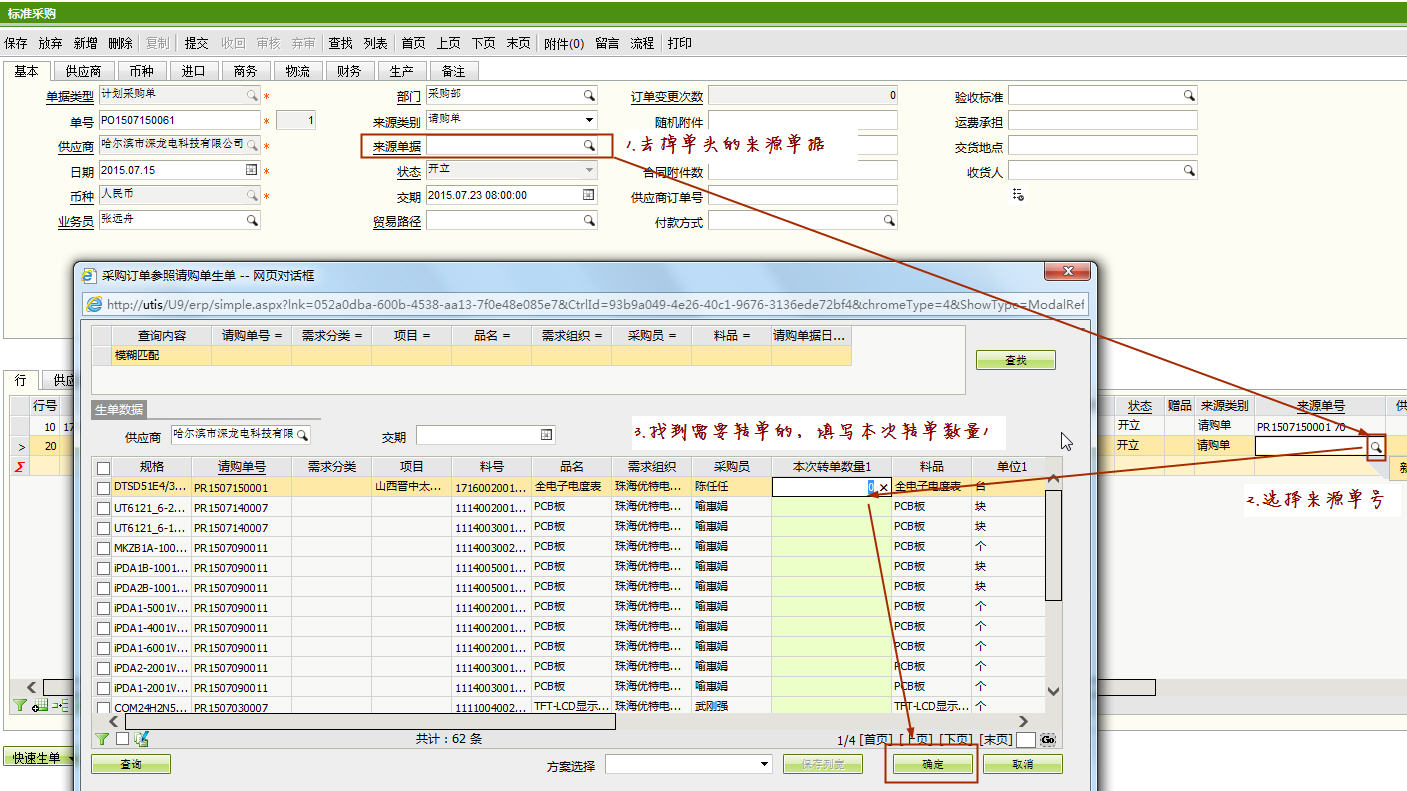Image resolution: width=1407 pixels, height=791 pixels.
Task: Click the lookup icon in the 付款方式 field
Action: (x=888, y=221)
